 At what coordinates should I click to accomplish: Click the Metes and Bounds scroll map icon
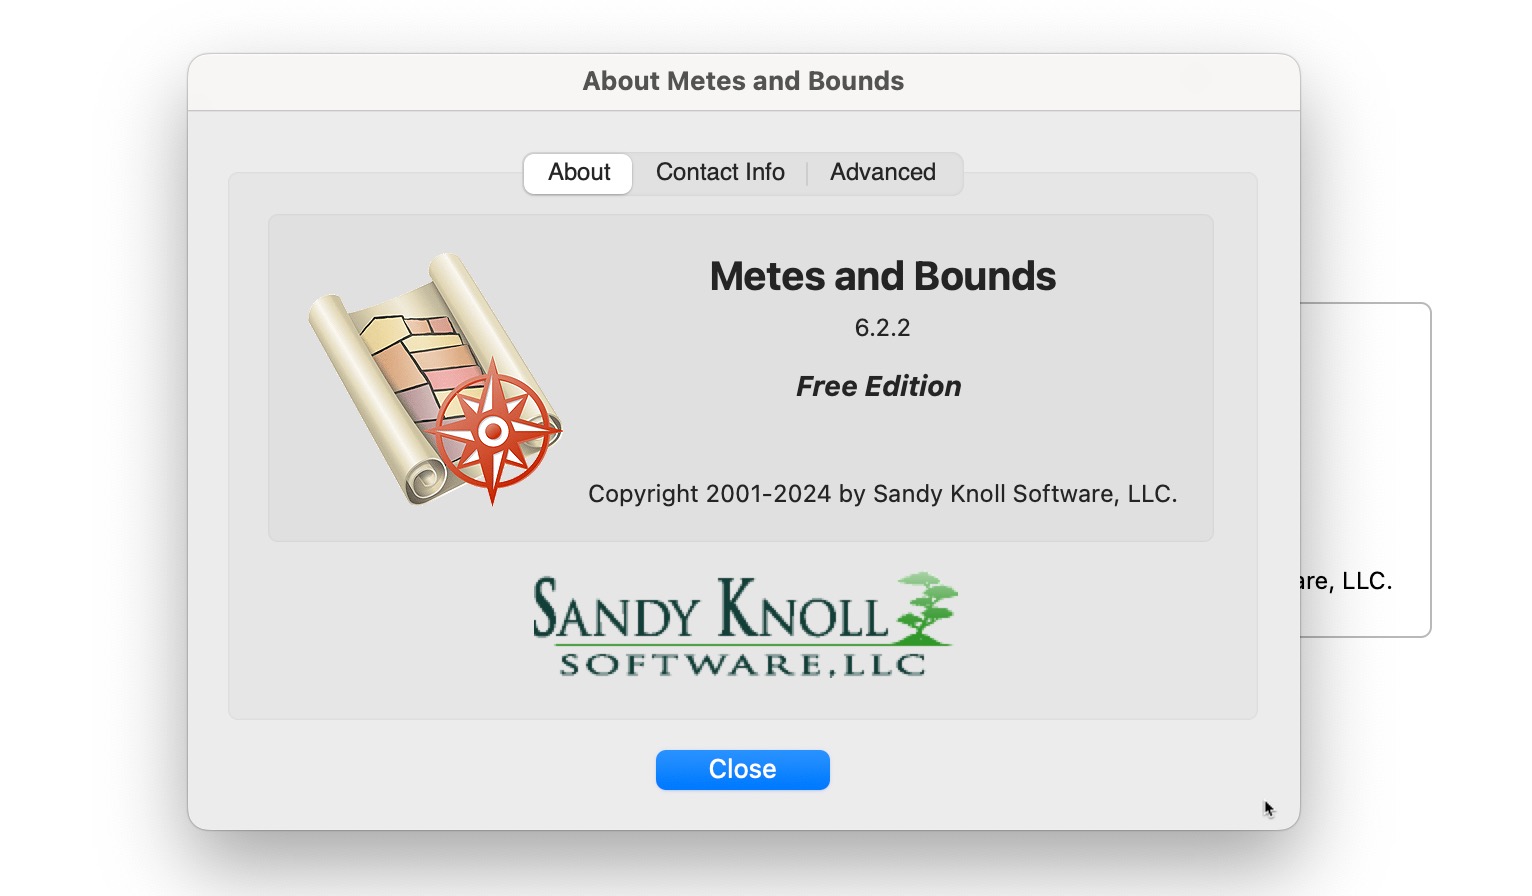[436, 379]
